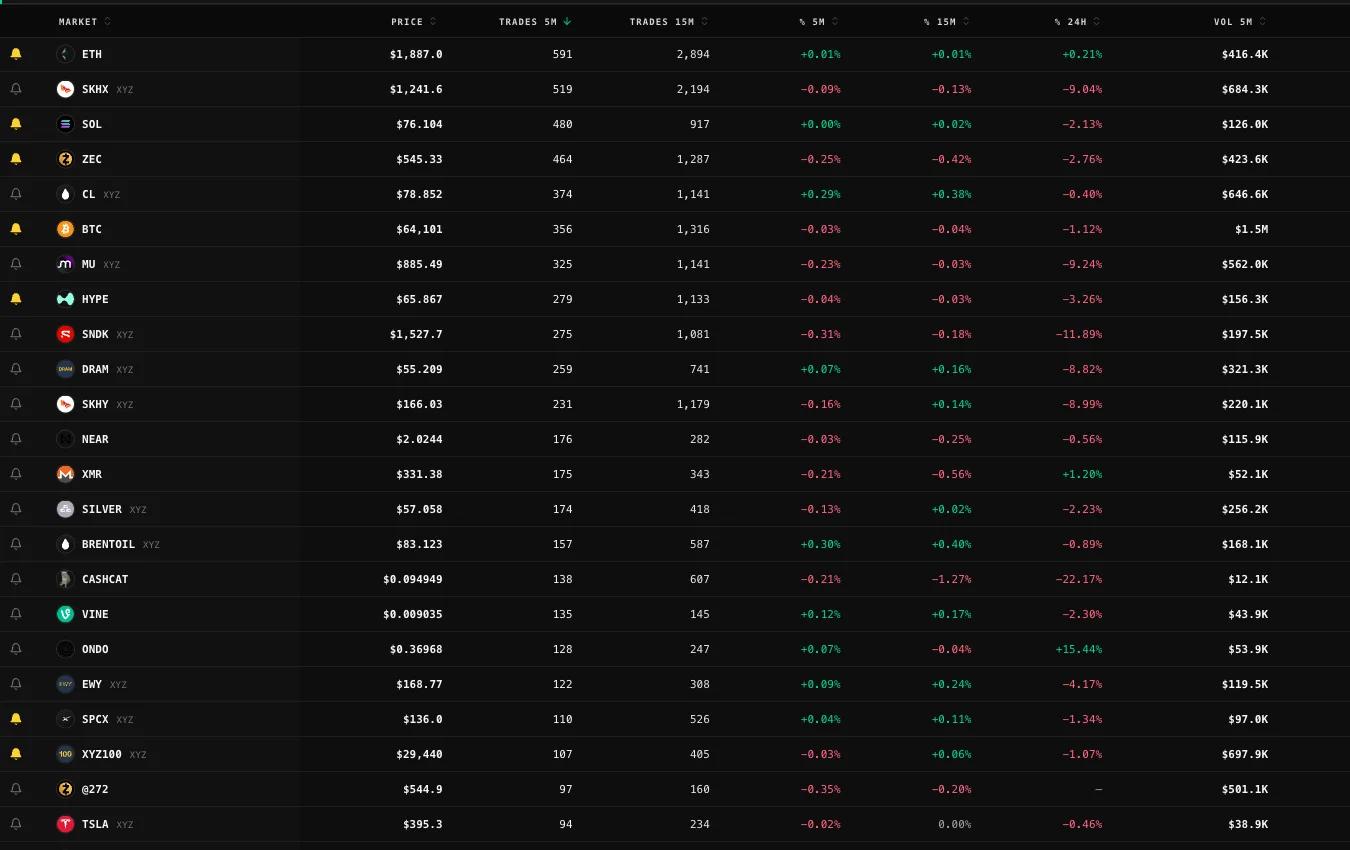Click the XMR coin icon
The width and height of the screenshot is (1350, 850).
click(x=65, y=474)
